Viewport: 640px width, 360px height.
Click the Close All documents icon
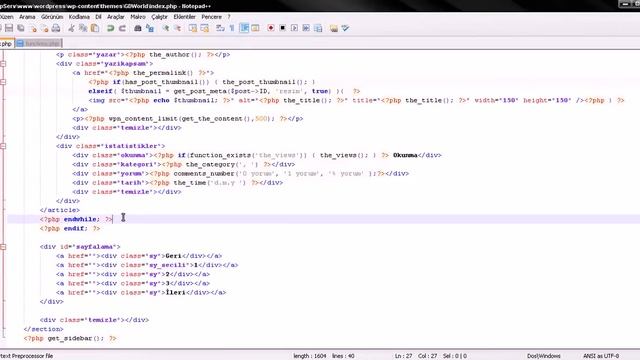click(44, 28)
